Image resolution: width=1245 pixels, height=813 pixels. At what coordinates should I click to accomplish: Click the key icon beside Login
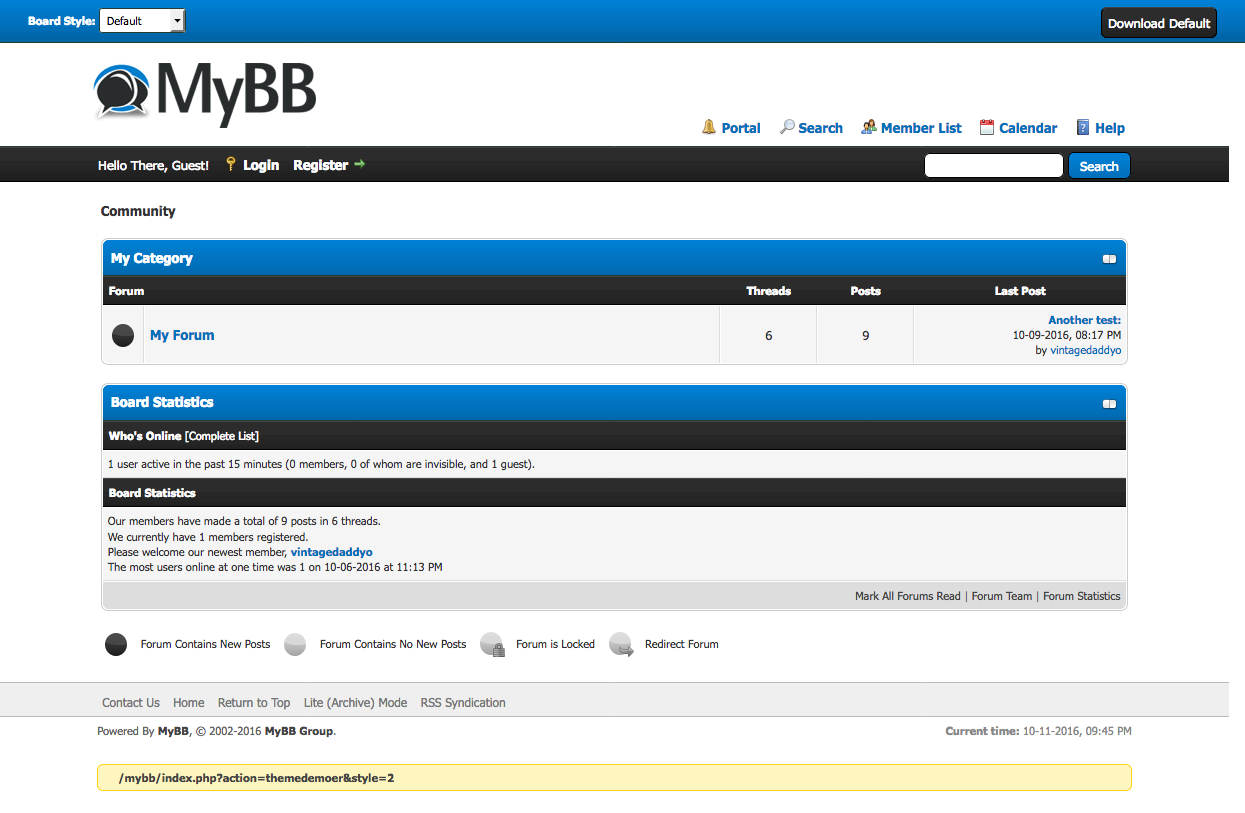pos(230,164)
